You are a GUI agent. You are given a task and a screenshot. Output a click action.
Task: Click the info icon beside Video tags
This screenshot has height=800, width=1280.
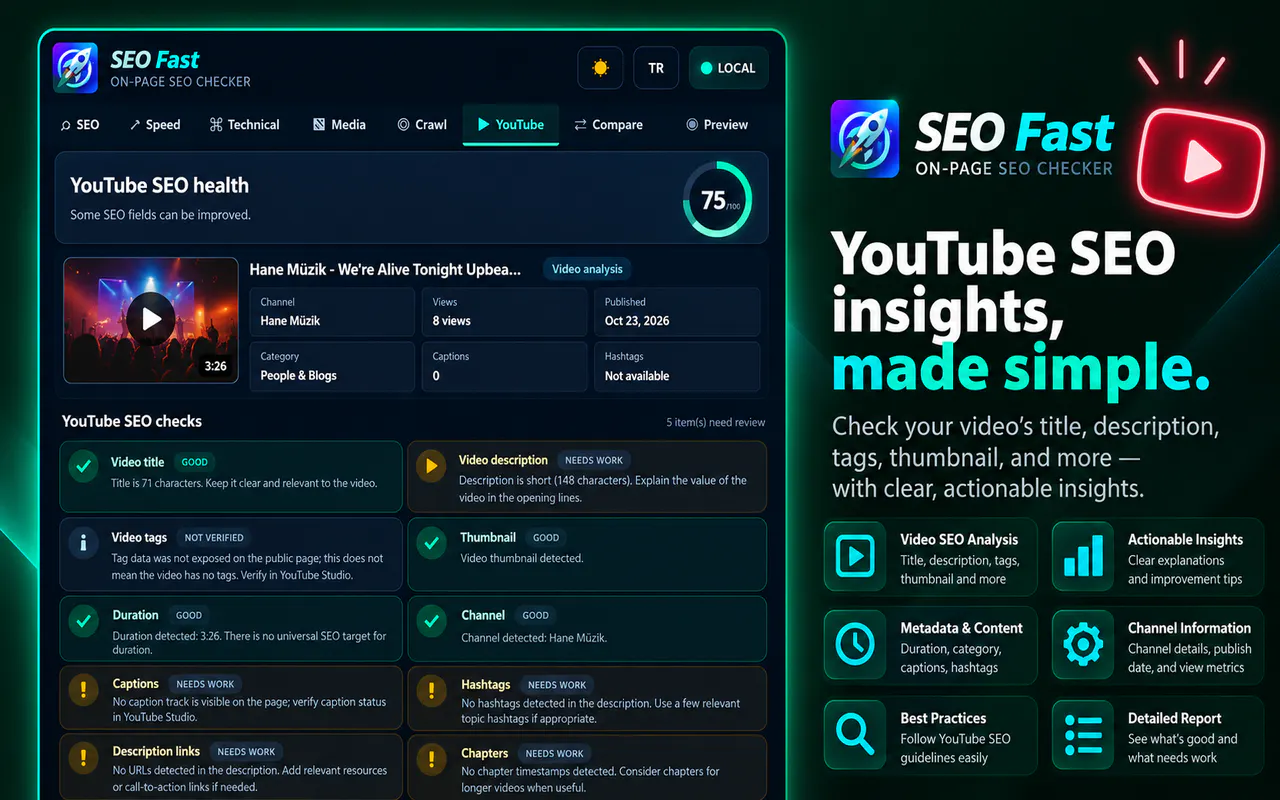coord(82,543)
